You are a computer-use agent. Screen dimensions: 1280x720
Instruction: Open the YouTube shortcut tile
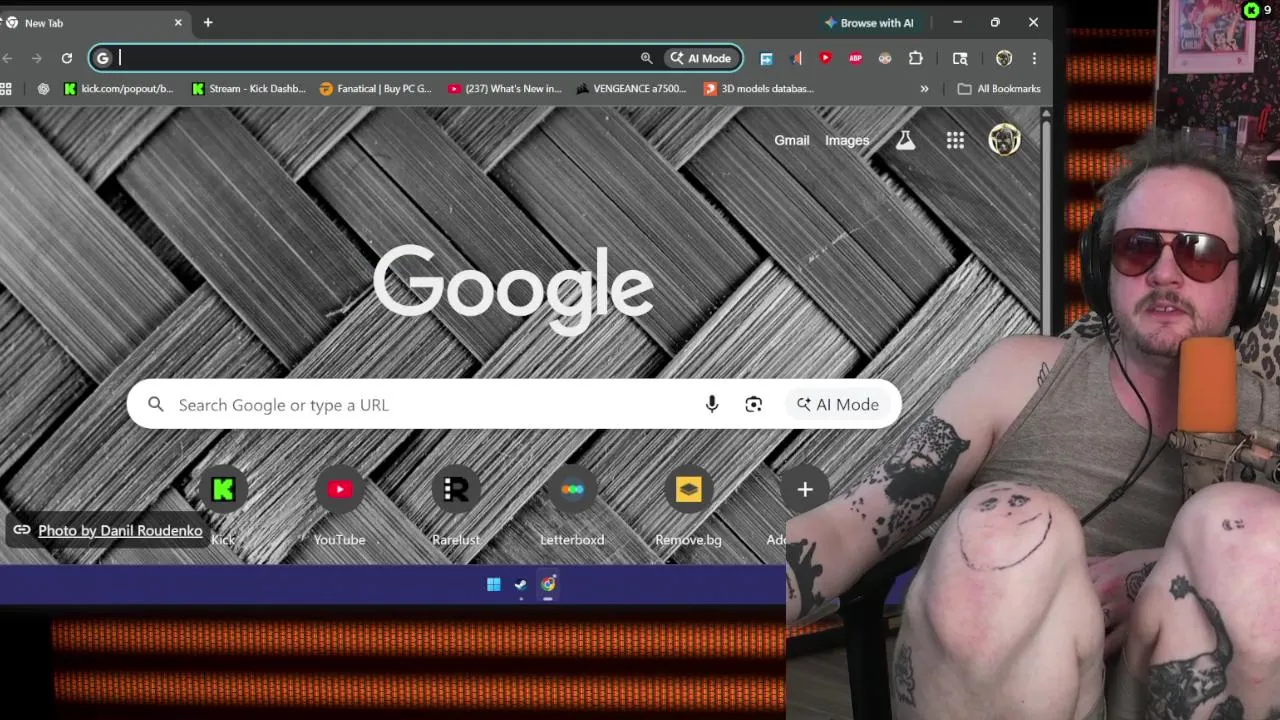click(x=339, y=507)
